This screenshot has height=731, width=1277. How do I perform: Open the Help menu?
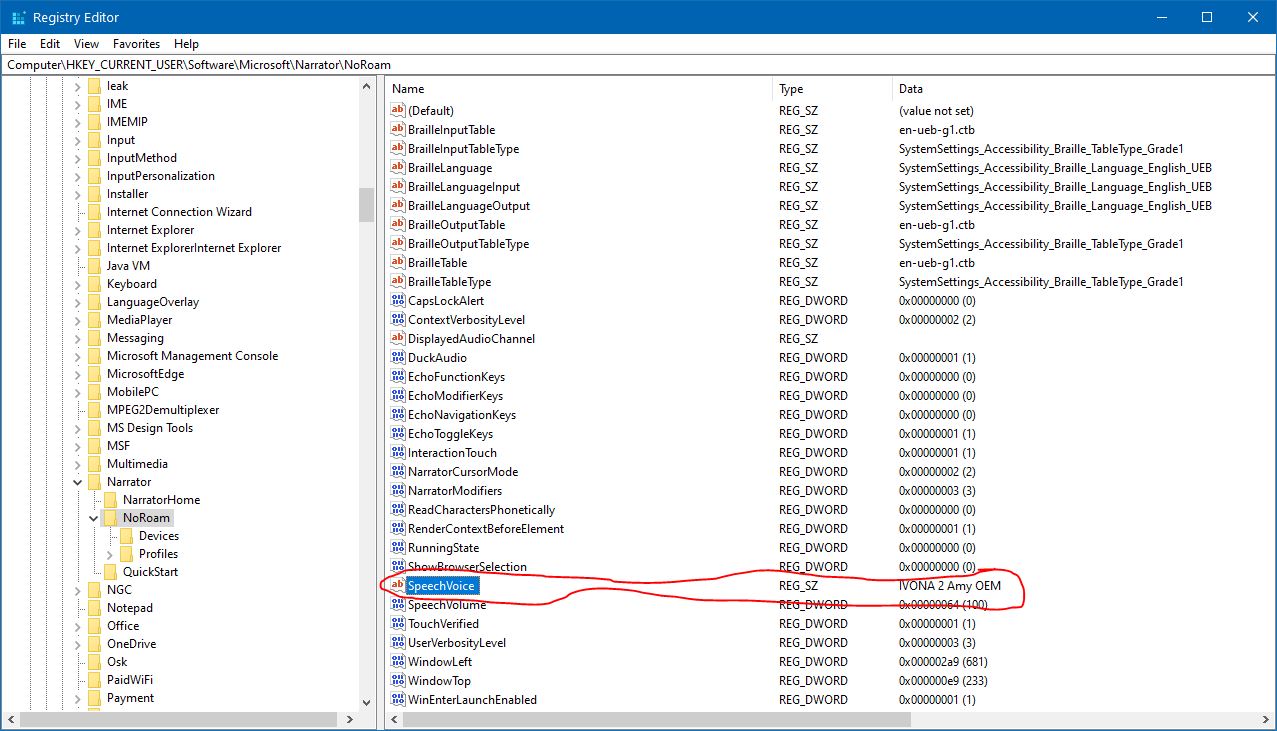click(186, 44)
